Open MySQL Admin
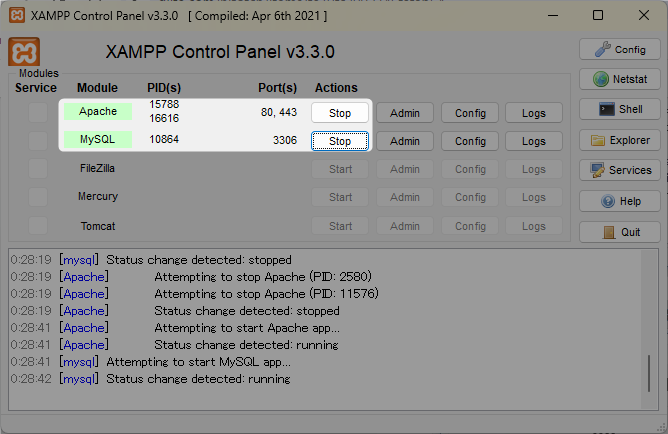Image resolution: width=668 pixels, height=434 pixels. click(x=405, y=141)
